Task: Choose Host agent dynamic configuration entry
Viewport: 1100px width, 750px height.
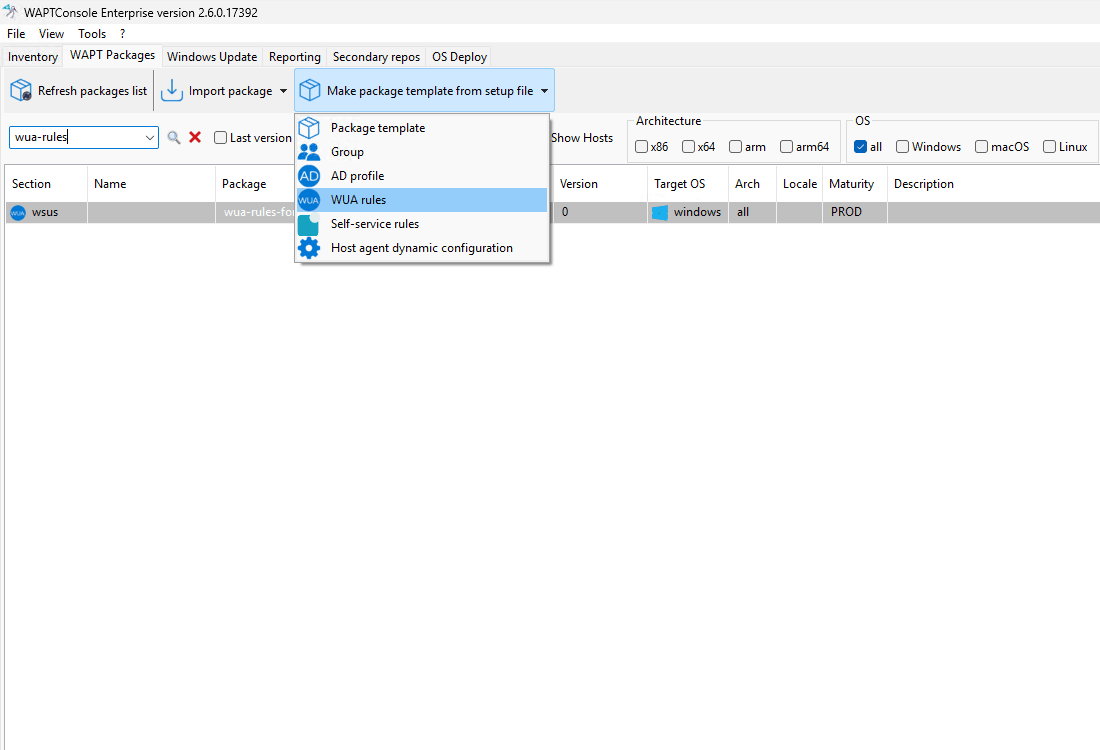Action: [x=422, y=248]
